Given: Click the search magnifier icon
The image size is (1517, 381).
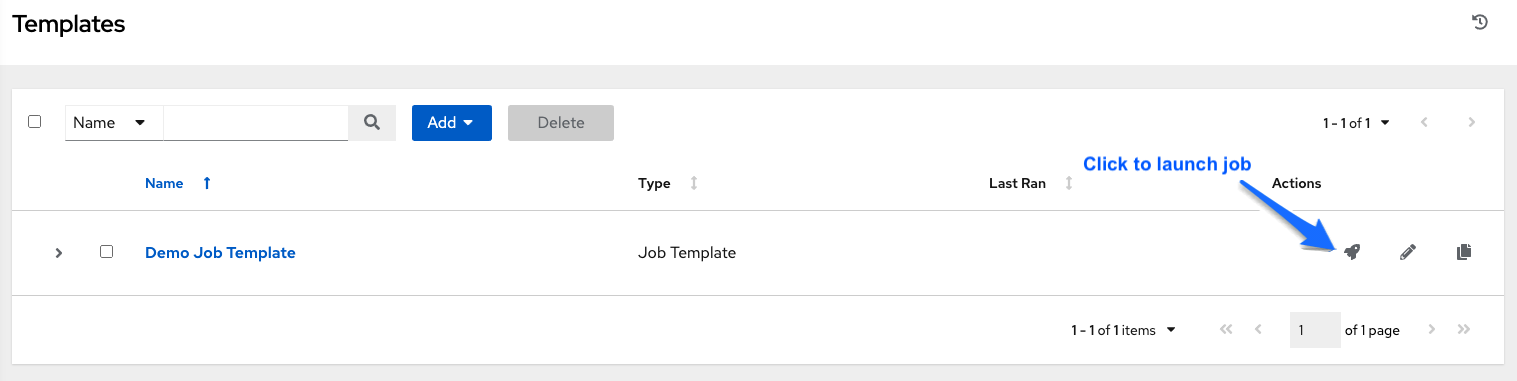Looking at the screenshot, I should (x=372, y=122).
